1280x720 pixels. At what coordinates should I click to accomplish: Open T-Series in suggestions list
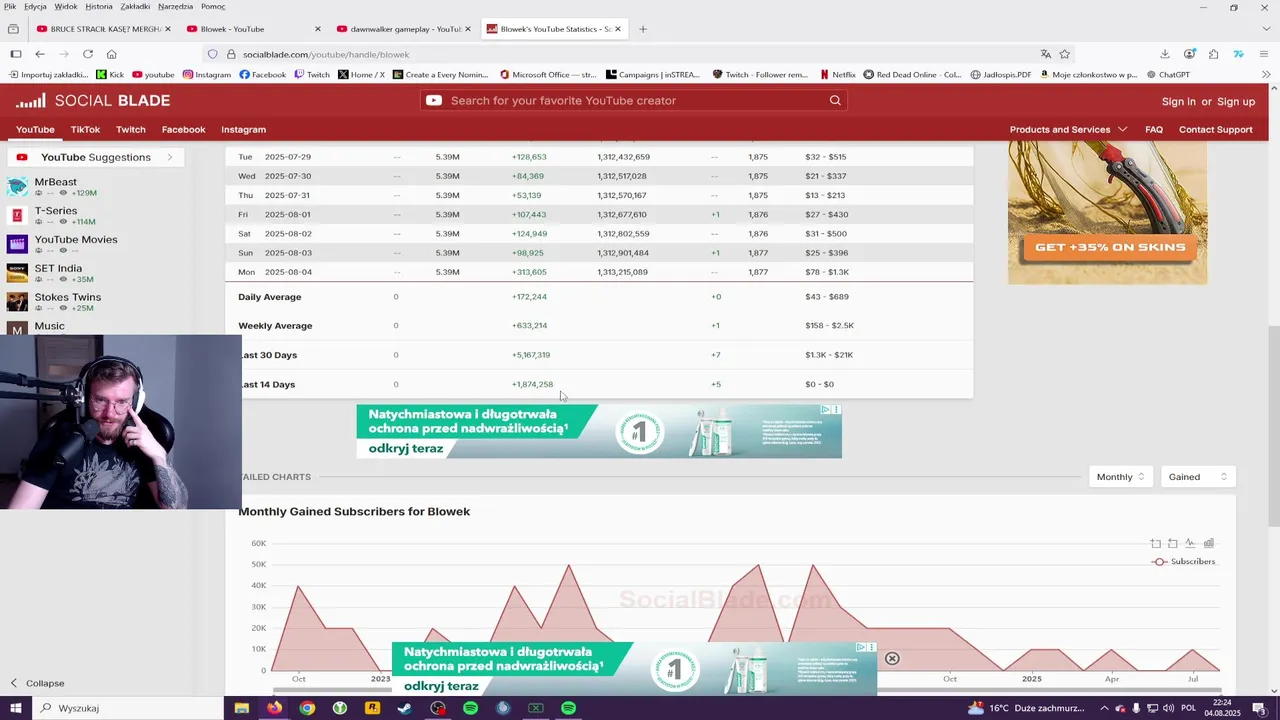(x=56, y=211)
